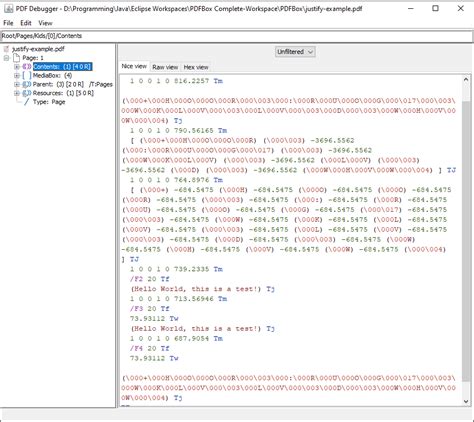Click the Resources dictionary icon
Image resolution: width=474 pixels, height=422 pixels.
tap(27, 93)
